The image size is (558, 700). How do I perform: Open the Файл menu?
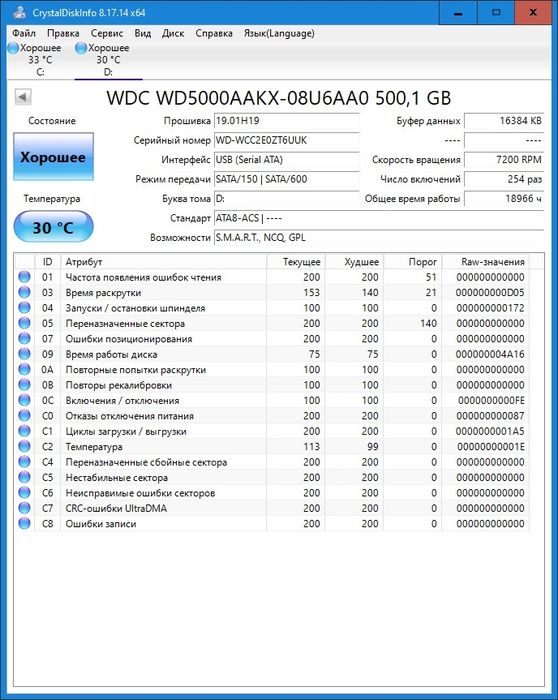(24, 33)
